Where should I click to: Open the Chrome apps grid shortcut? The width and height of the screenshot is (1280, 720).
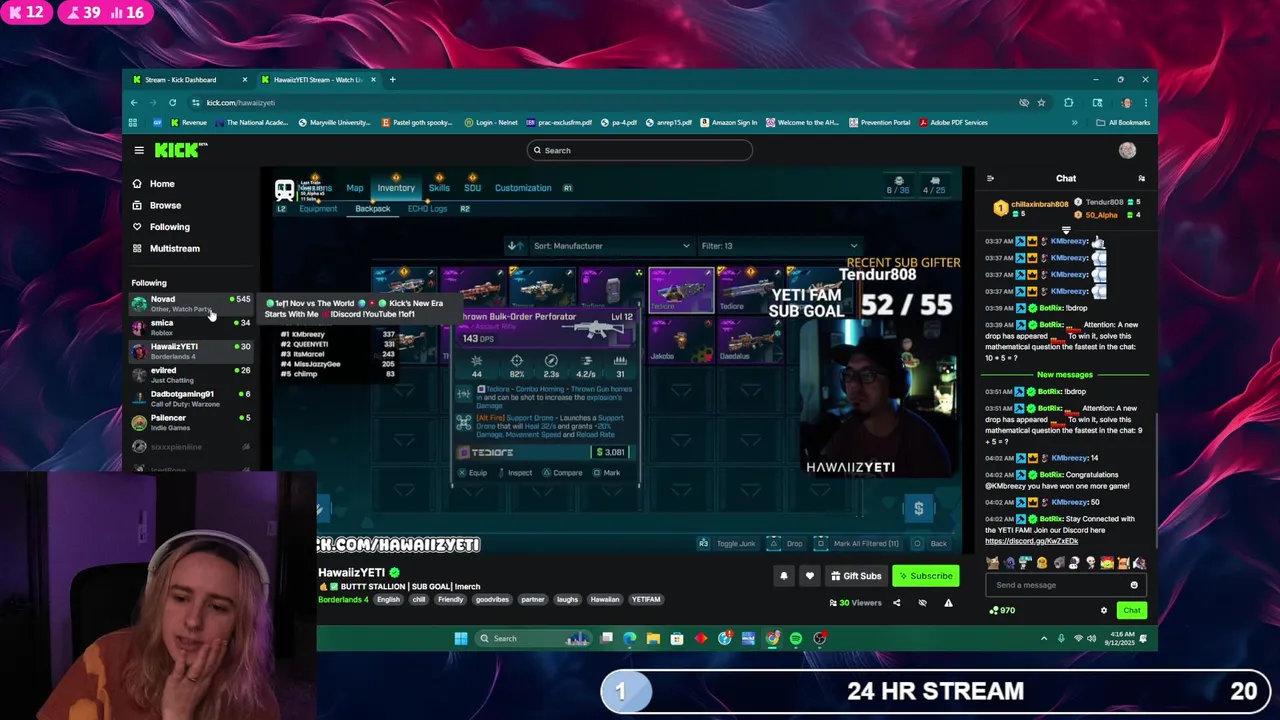(x=134, y=123)
